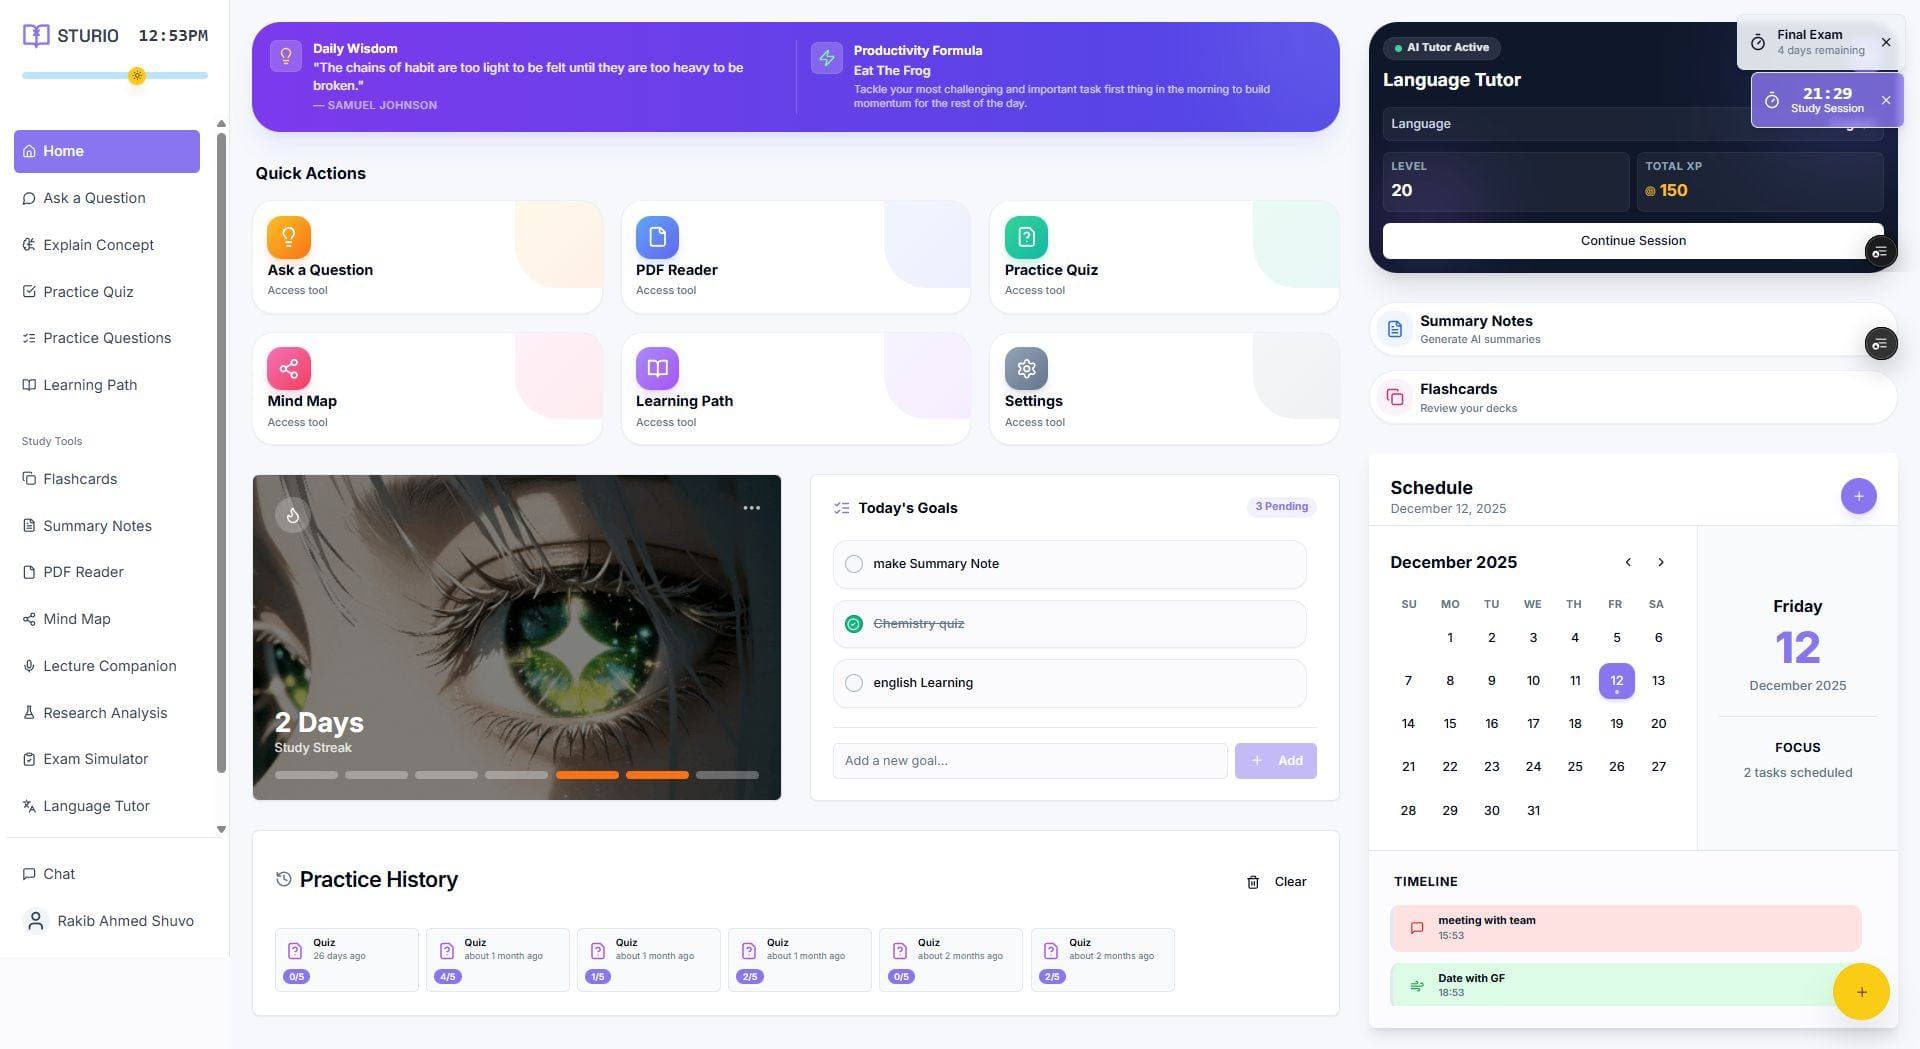This screenshot has height=1049, width=1920.
Task: Open the Practice Quiz quick action
Action: (1163, 256)
